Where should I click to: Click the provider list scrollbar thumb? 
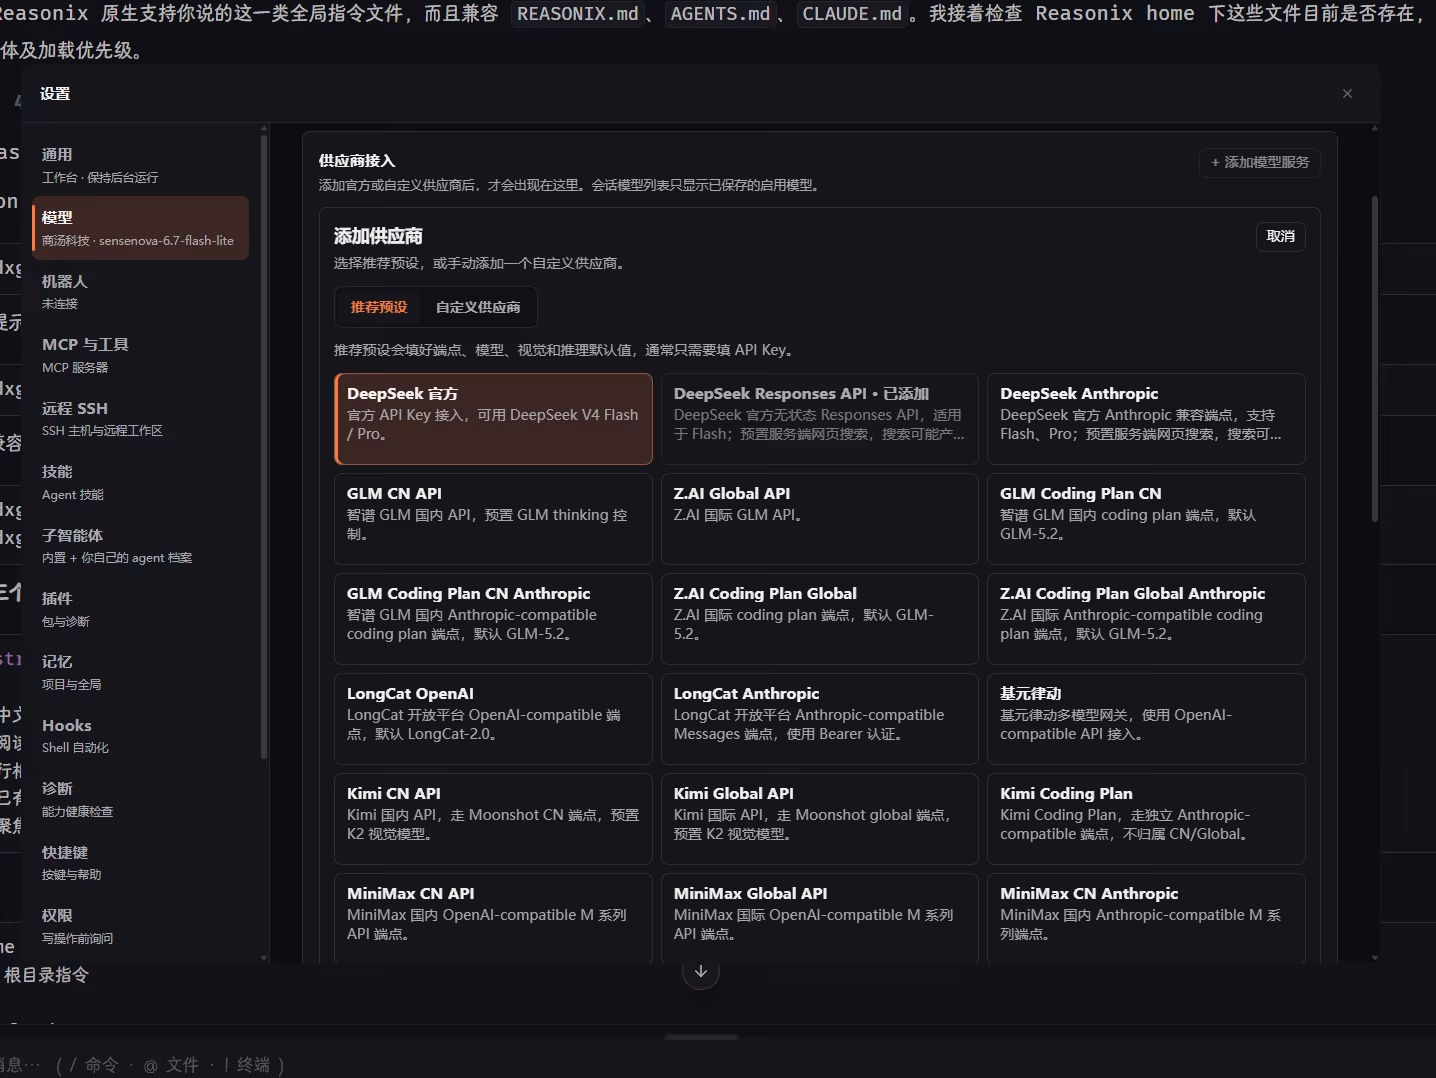click(1375, 358)
